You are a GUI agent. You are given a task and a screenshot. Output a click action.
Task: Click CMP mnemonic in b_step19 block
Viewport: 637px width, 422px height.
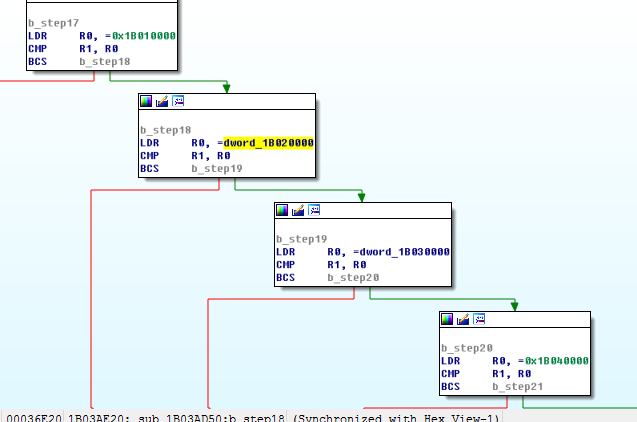[286, 265]
